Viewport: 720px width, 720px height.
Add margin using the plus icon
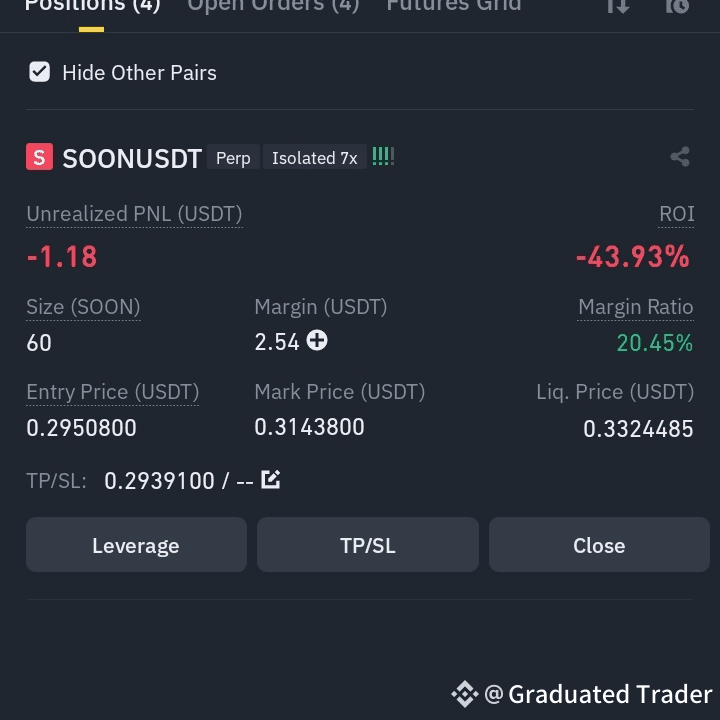click(317, 341)
